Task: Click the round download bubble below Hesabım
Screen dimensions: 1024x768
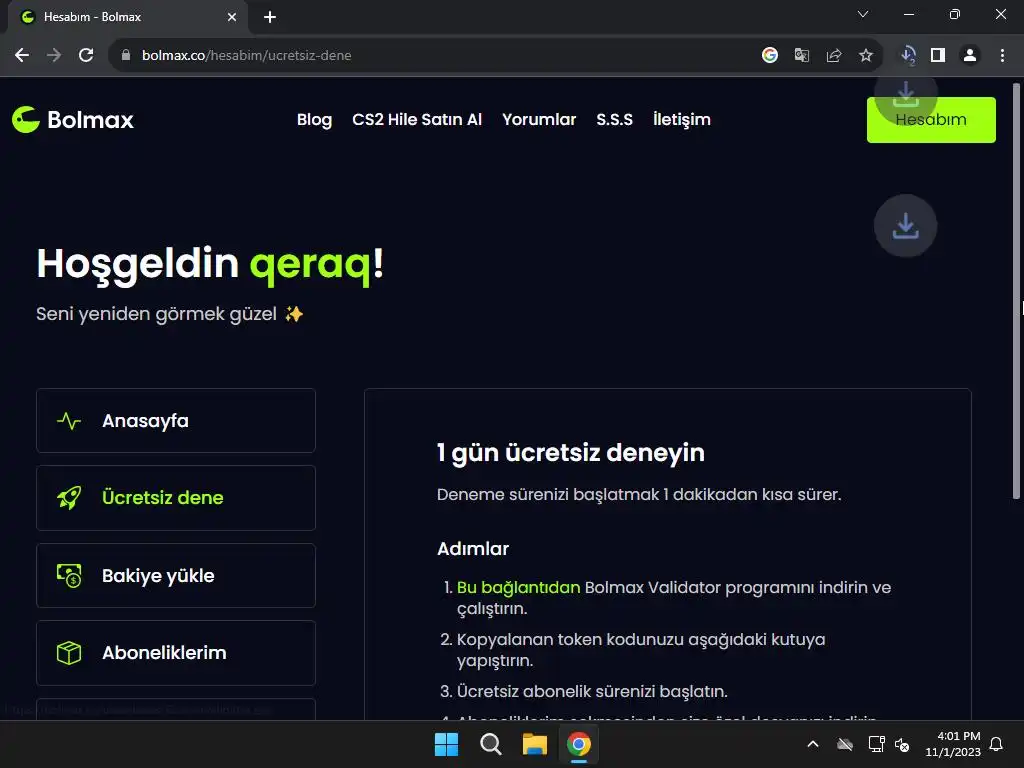Action: click(905, 226)
